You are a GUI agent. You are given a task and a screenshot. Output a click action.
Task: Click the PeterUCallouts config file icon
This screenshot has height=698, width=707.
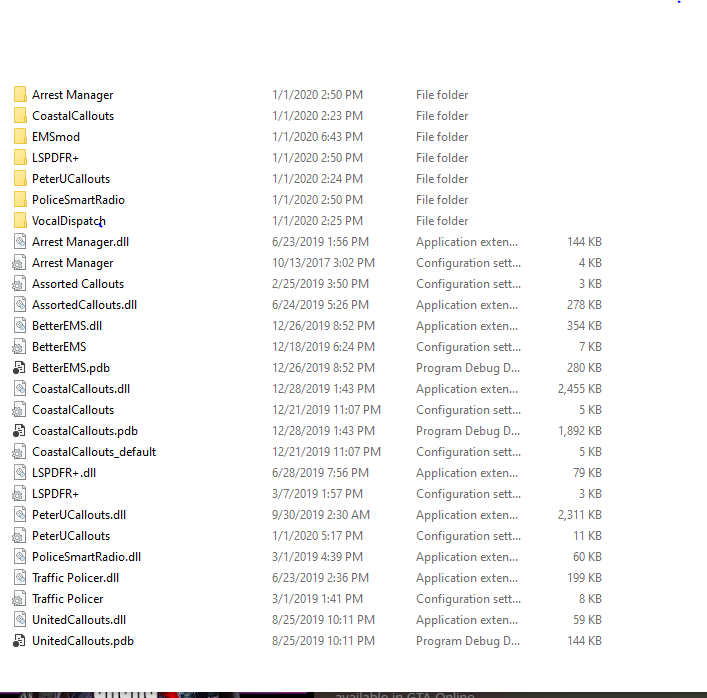tap(19, 536)
